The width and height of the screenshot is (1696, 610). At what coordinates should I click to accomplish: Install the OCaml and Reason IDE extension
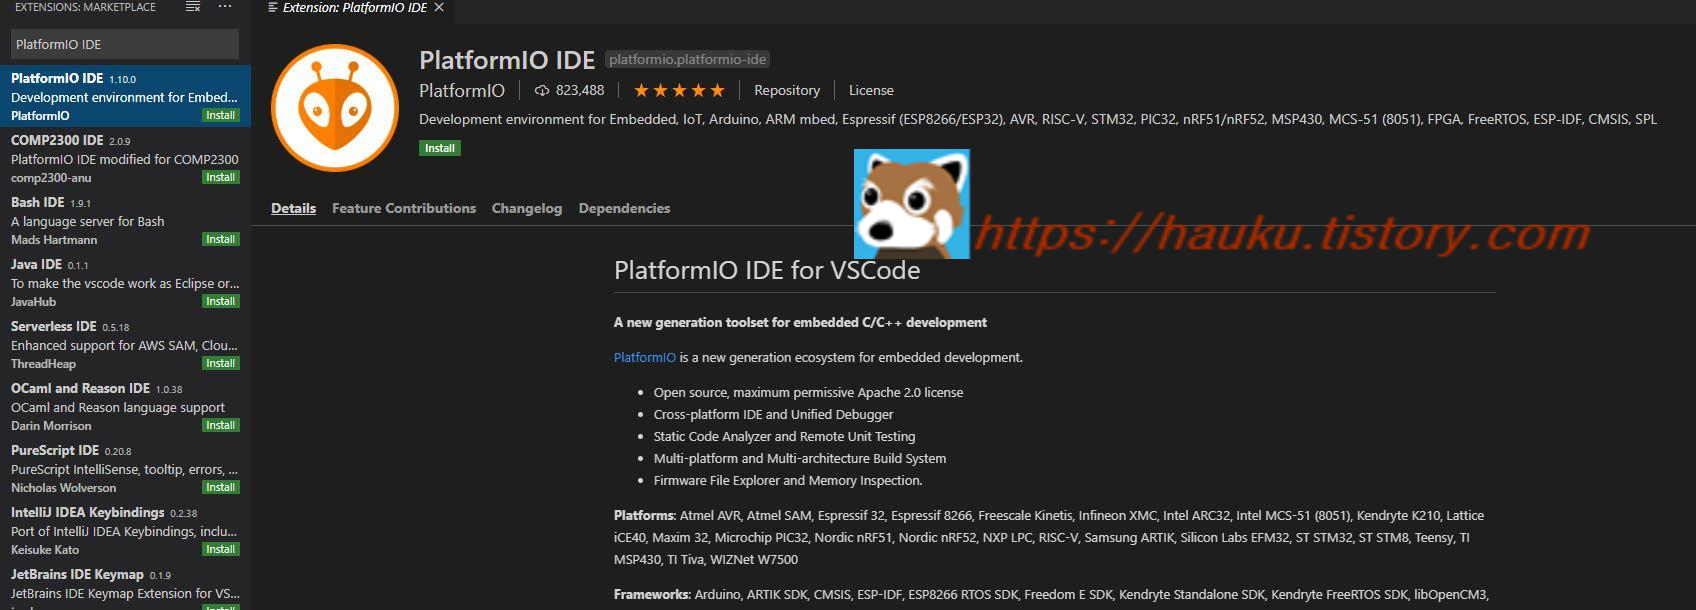click(220, 425)
